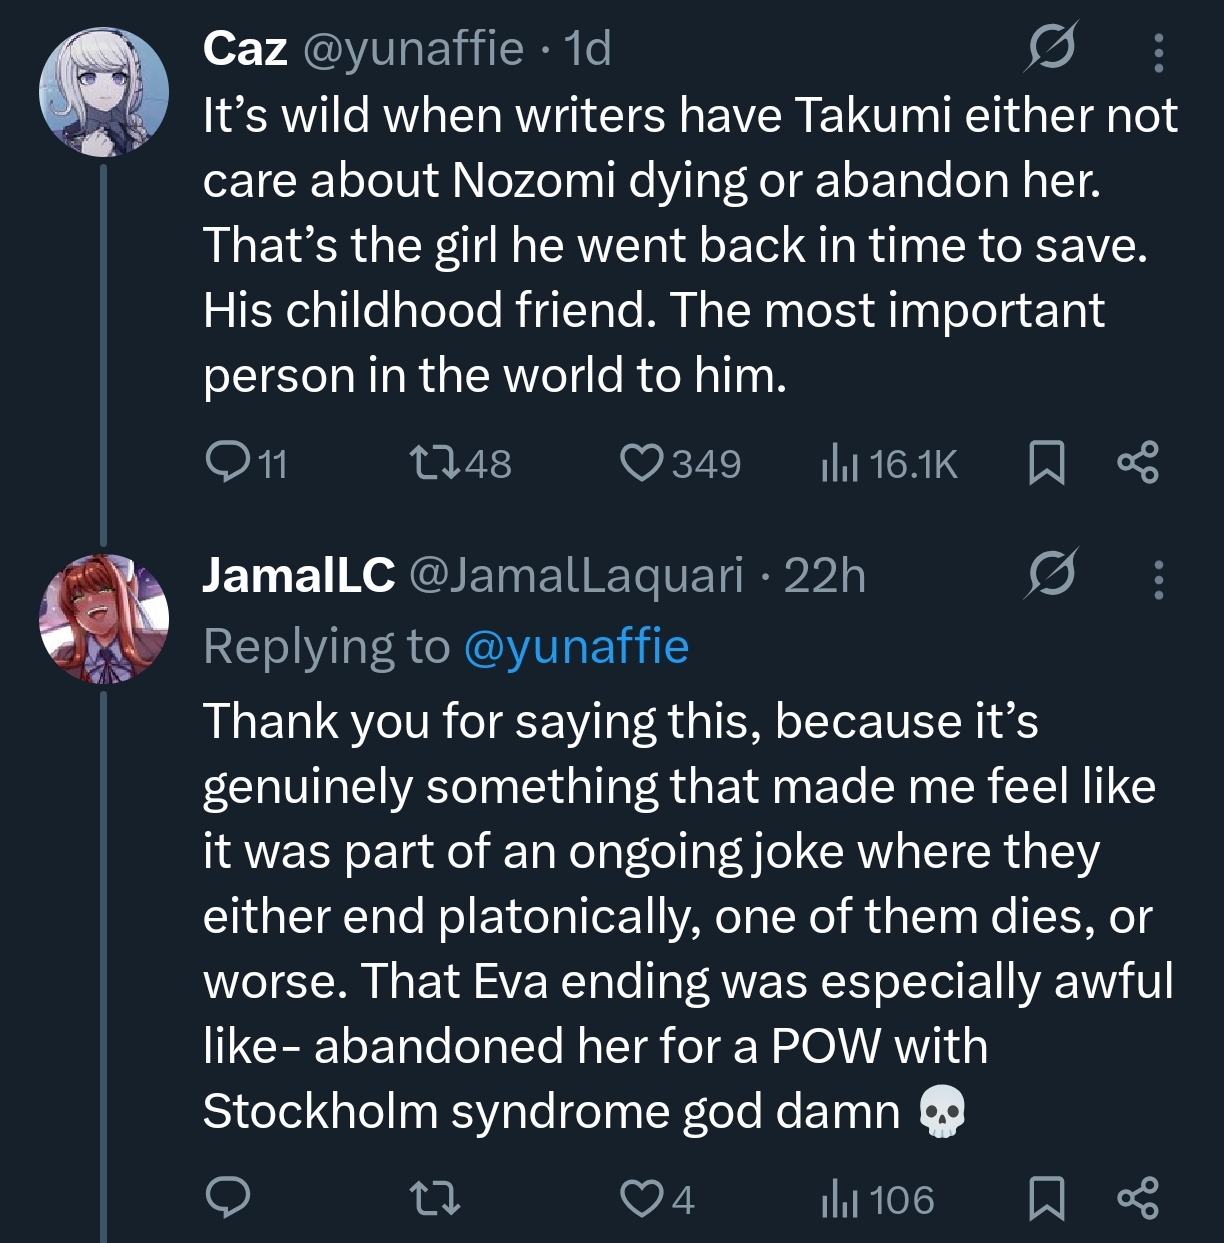This screenshot has height=1243, width=1224.
Task: Reply to JamalLC's comment
Action: pyautogui.click(x=227, y=1197)
